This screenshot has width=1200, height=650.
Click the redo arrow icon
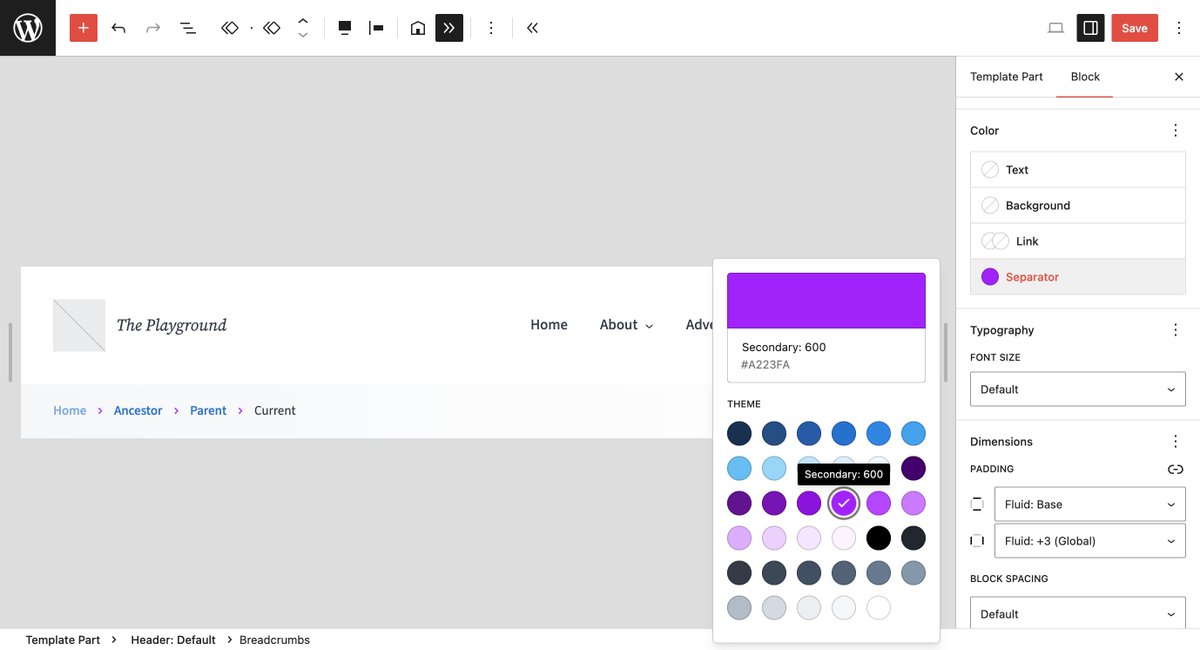coord(153,28)
